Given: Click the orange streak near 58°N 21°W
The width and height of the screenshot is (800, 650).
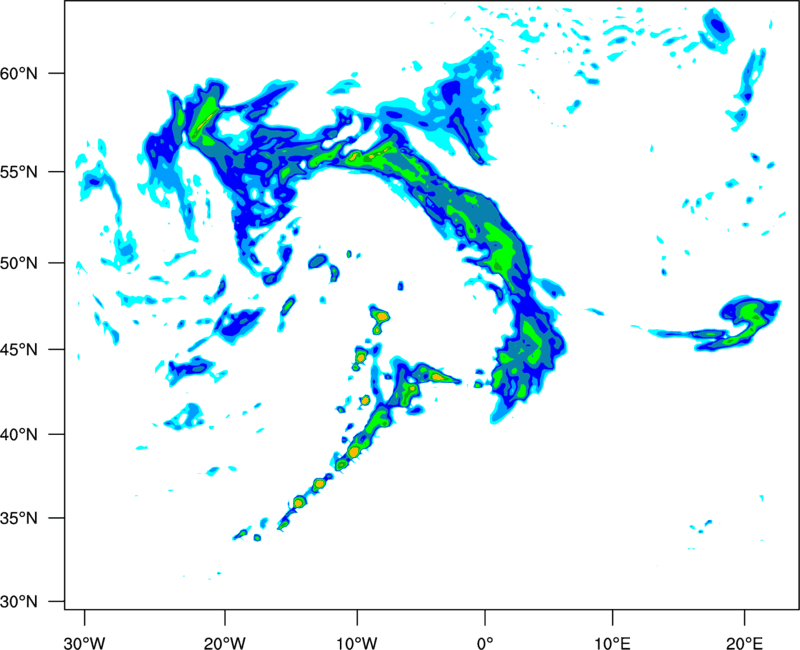Looking at the screenshot, I should (x=205, y=120).
